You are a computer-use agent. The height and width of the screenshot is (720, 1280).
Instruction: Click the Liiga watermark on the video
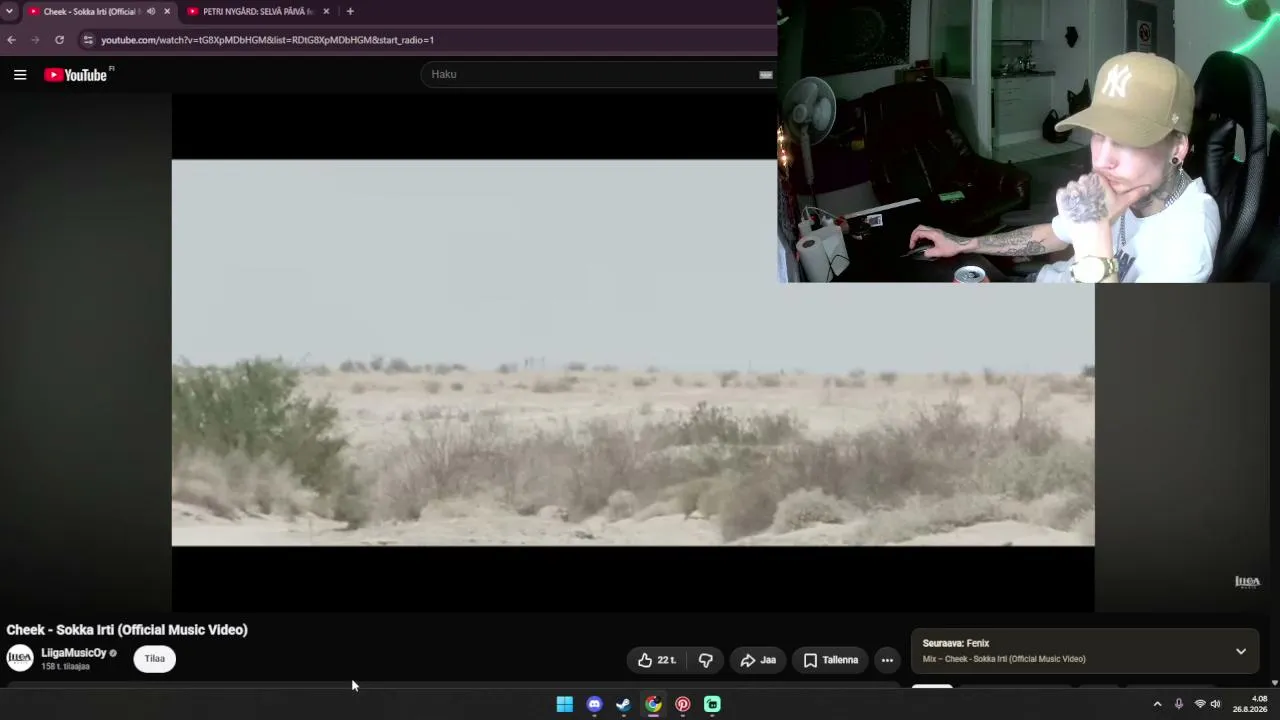tap(1247, 581)
